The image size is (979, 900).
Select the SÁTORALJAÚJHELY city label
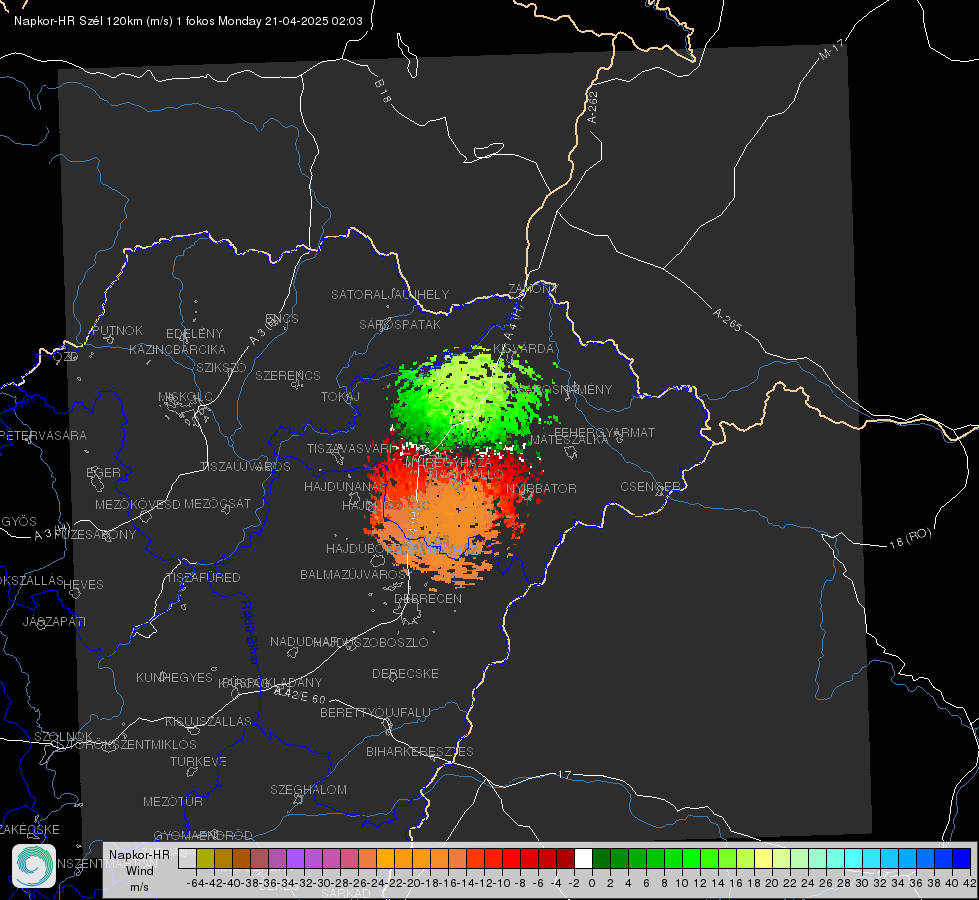pos(390,294)
